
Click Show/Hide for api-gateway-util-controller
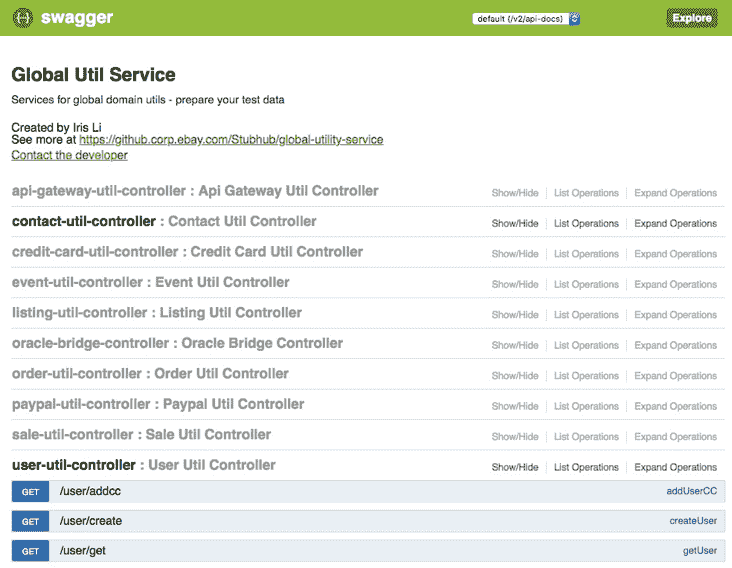515,193
